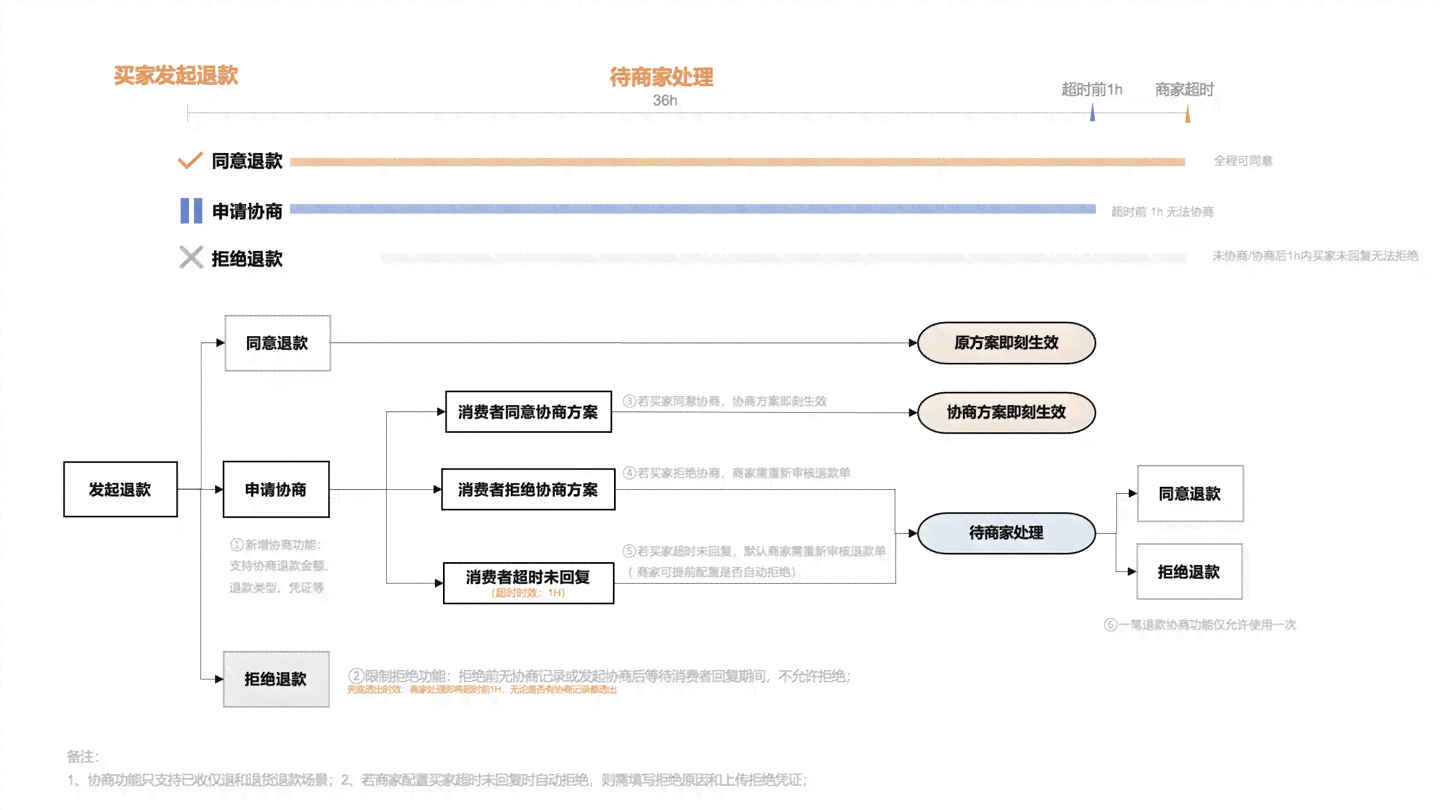
Task: Click the 拒绝退款 legend label beside the X
Action: [247, 258]
